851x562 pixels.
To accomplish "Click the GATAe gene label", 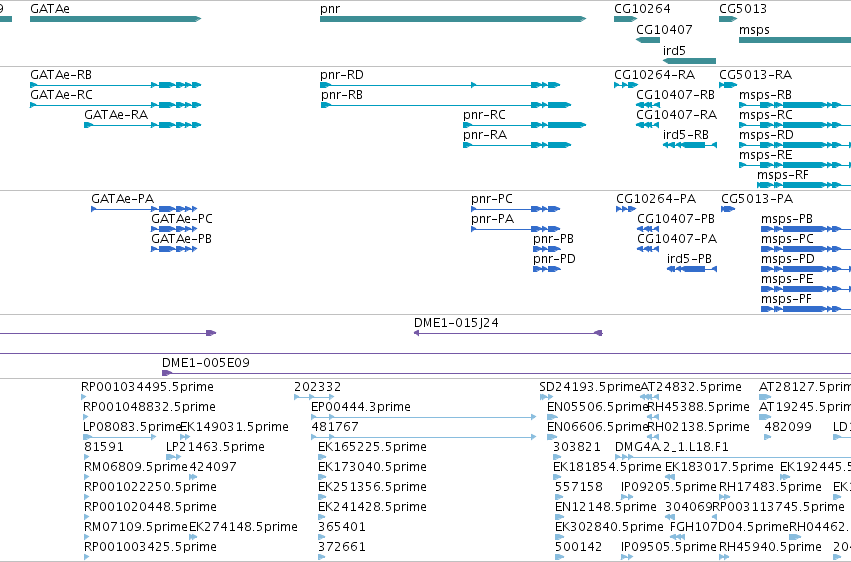I will 50,9.
